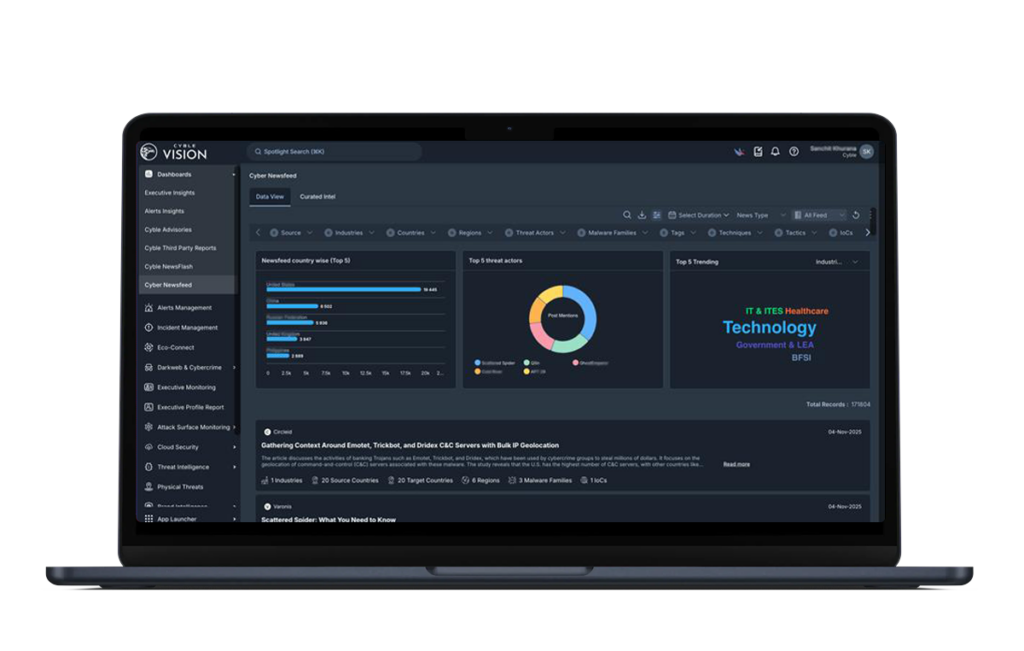This screenshot has width=1024, height=651.
Task: Open Scattered Spider article title
Action: coord(328,519)
